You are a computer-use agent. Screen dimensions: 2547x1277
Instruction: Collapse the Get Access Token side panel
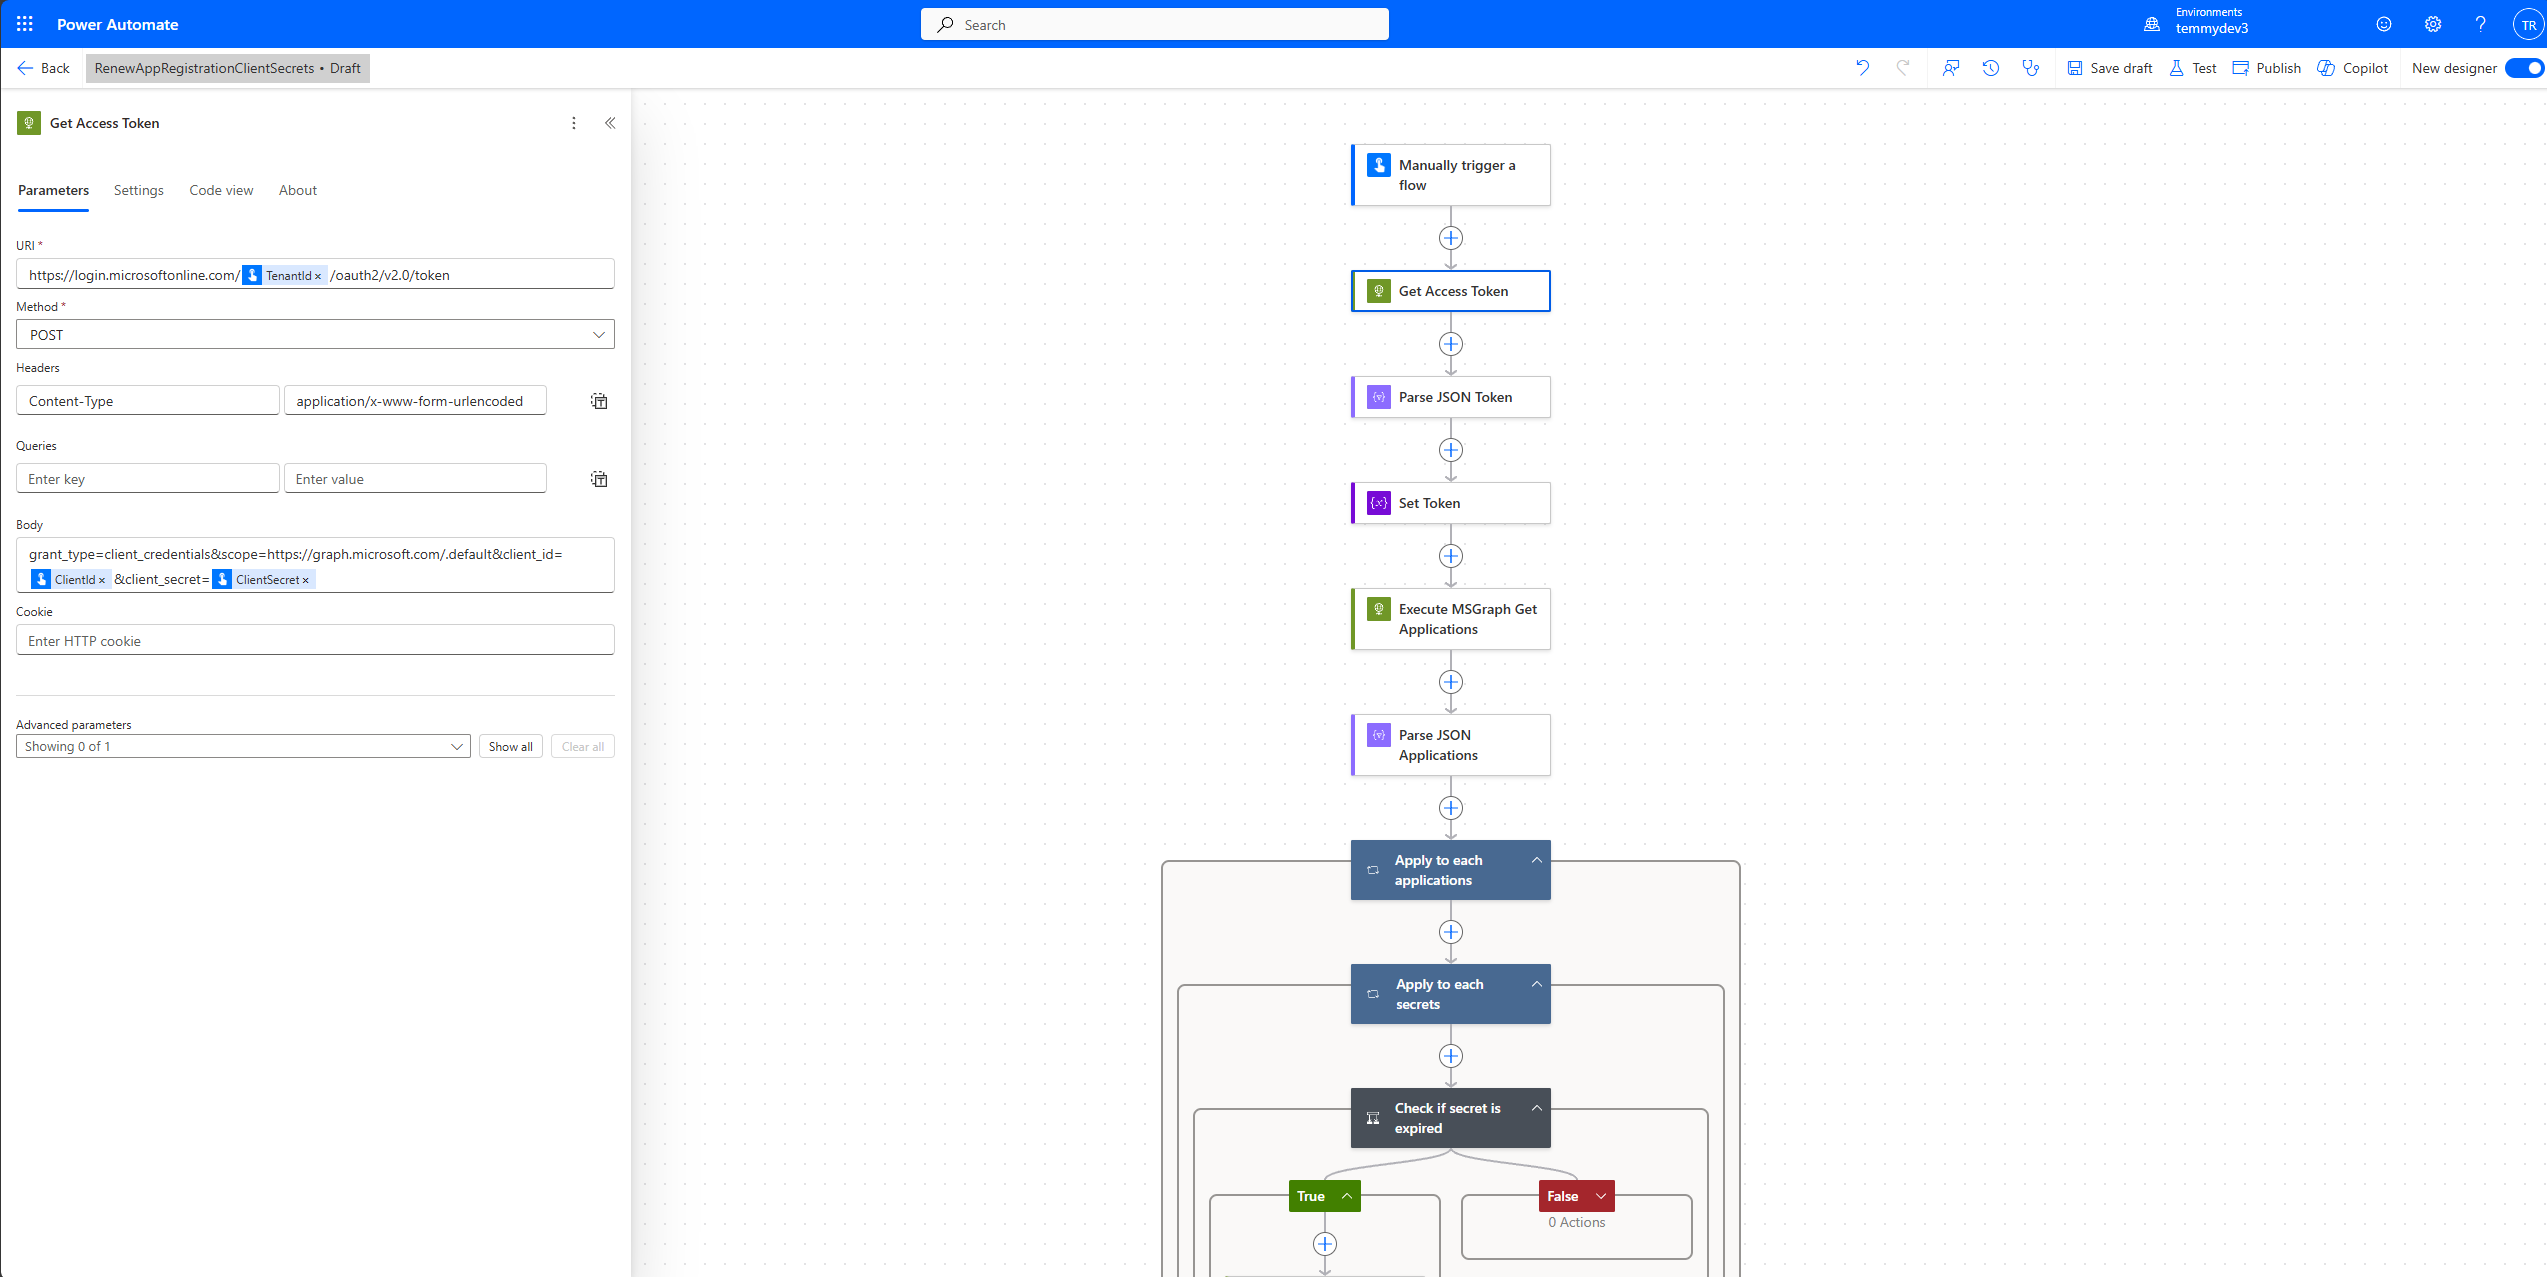point(610,123)
